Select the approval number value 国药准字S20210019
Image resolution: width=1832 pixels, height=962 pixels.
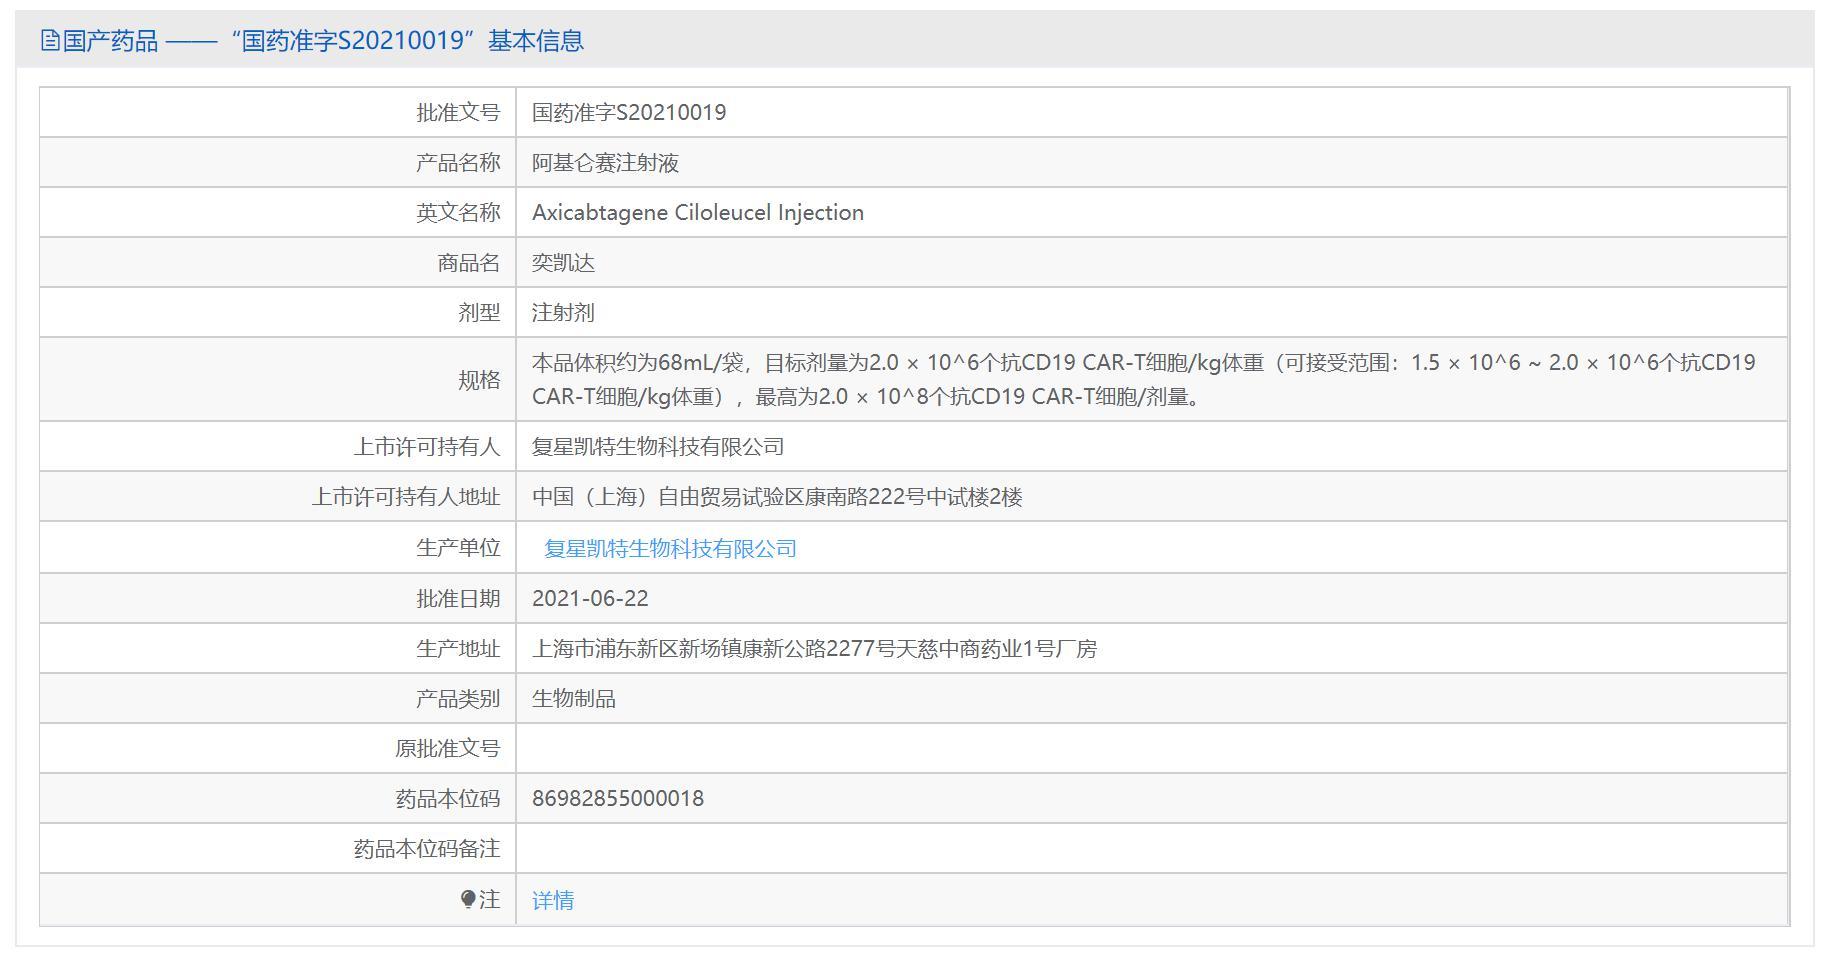(629, 112)
